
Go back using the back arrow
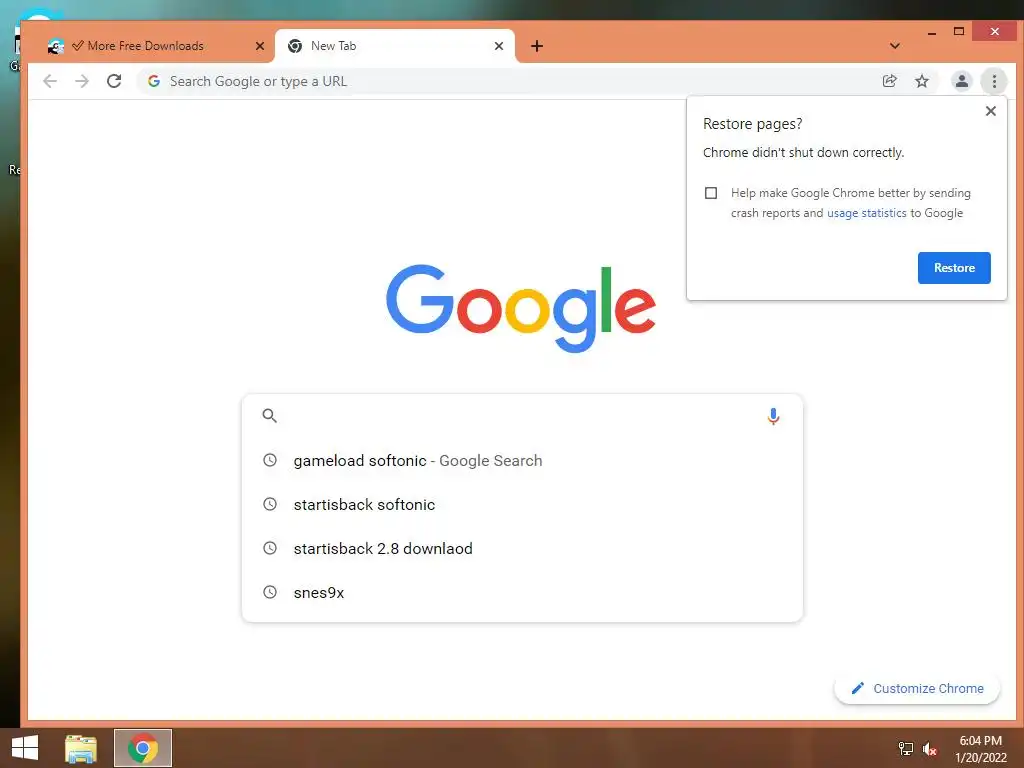(x=50, y=81)
